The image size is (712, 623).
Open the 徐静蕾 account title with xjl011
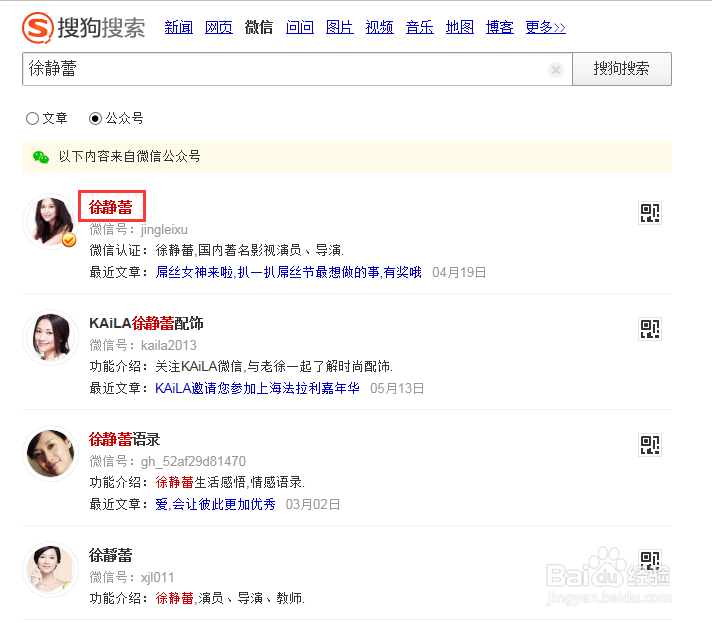[x=111, y=555]
